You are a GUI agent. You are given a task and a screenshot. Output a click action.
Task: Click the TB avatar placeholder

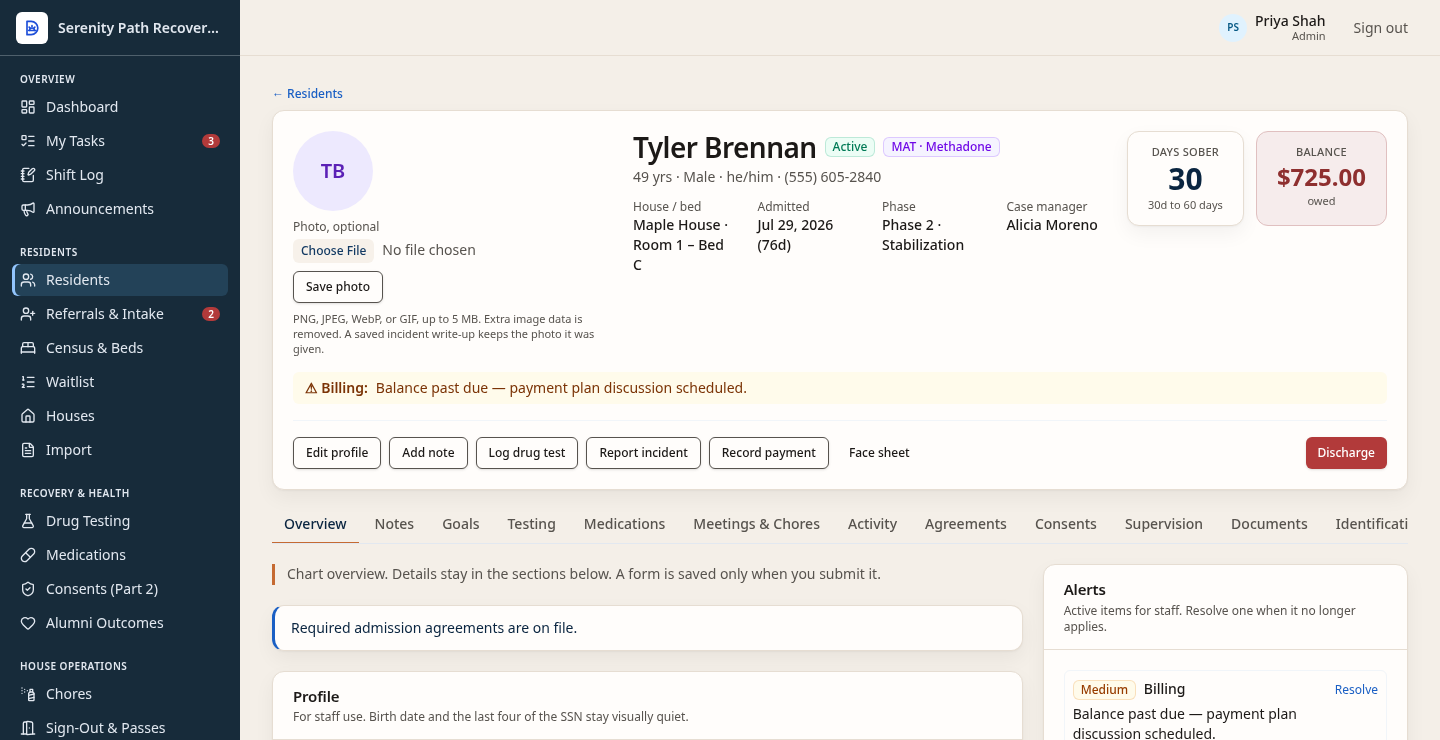click(x=333, y=171)
